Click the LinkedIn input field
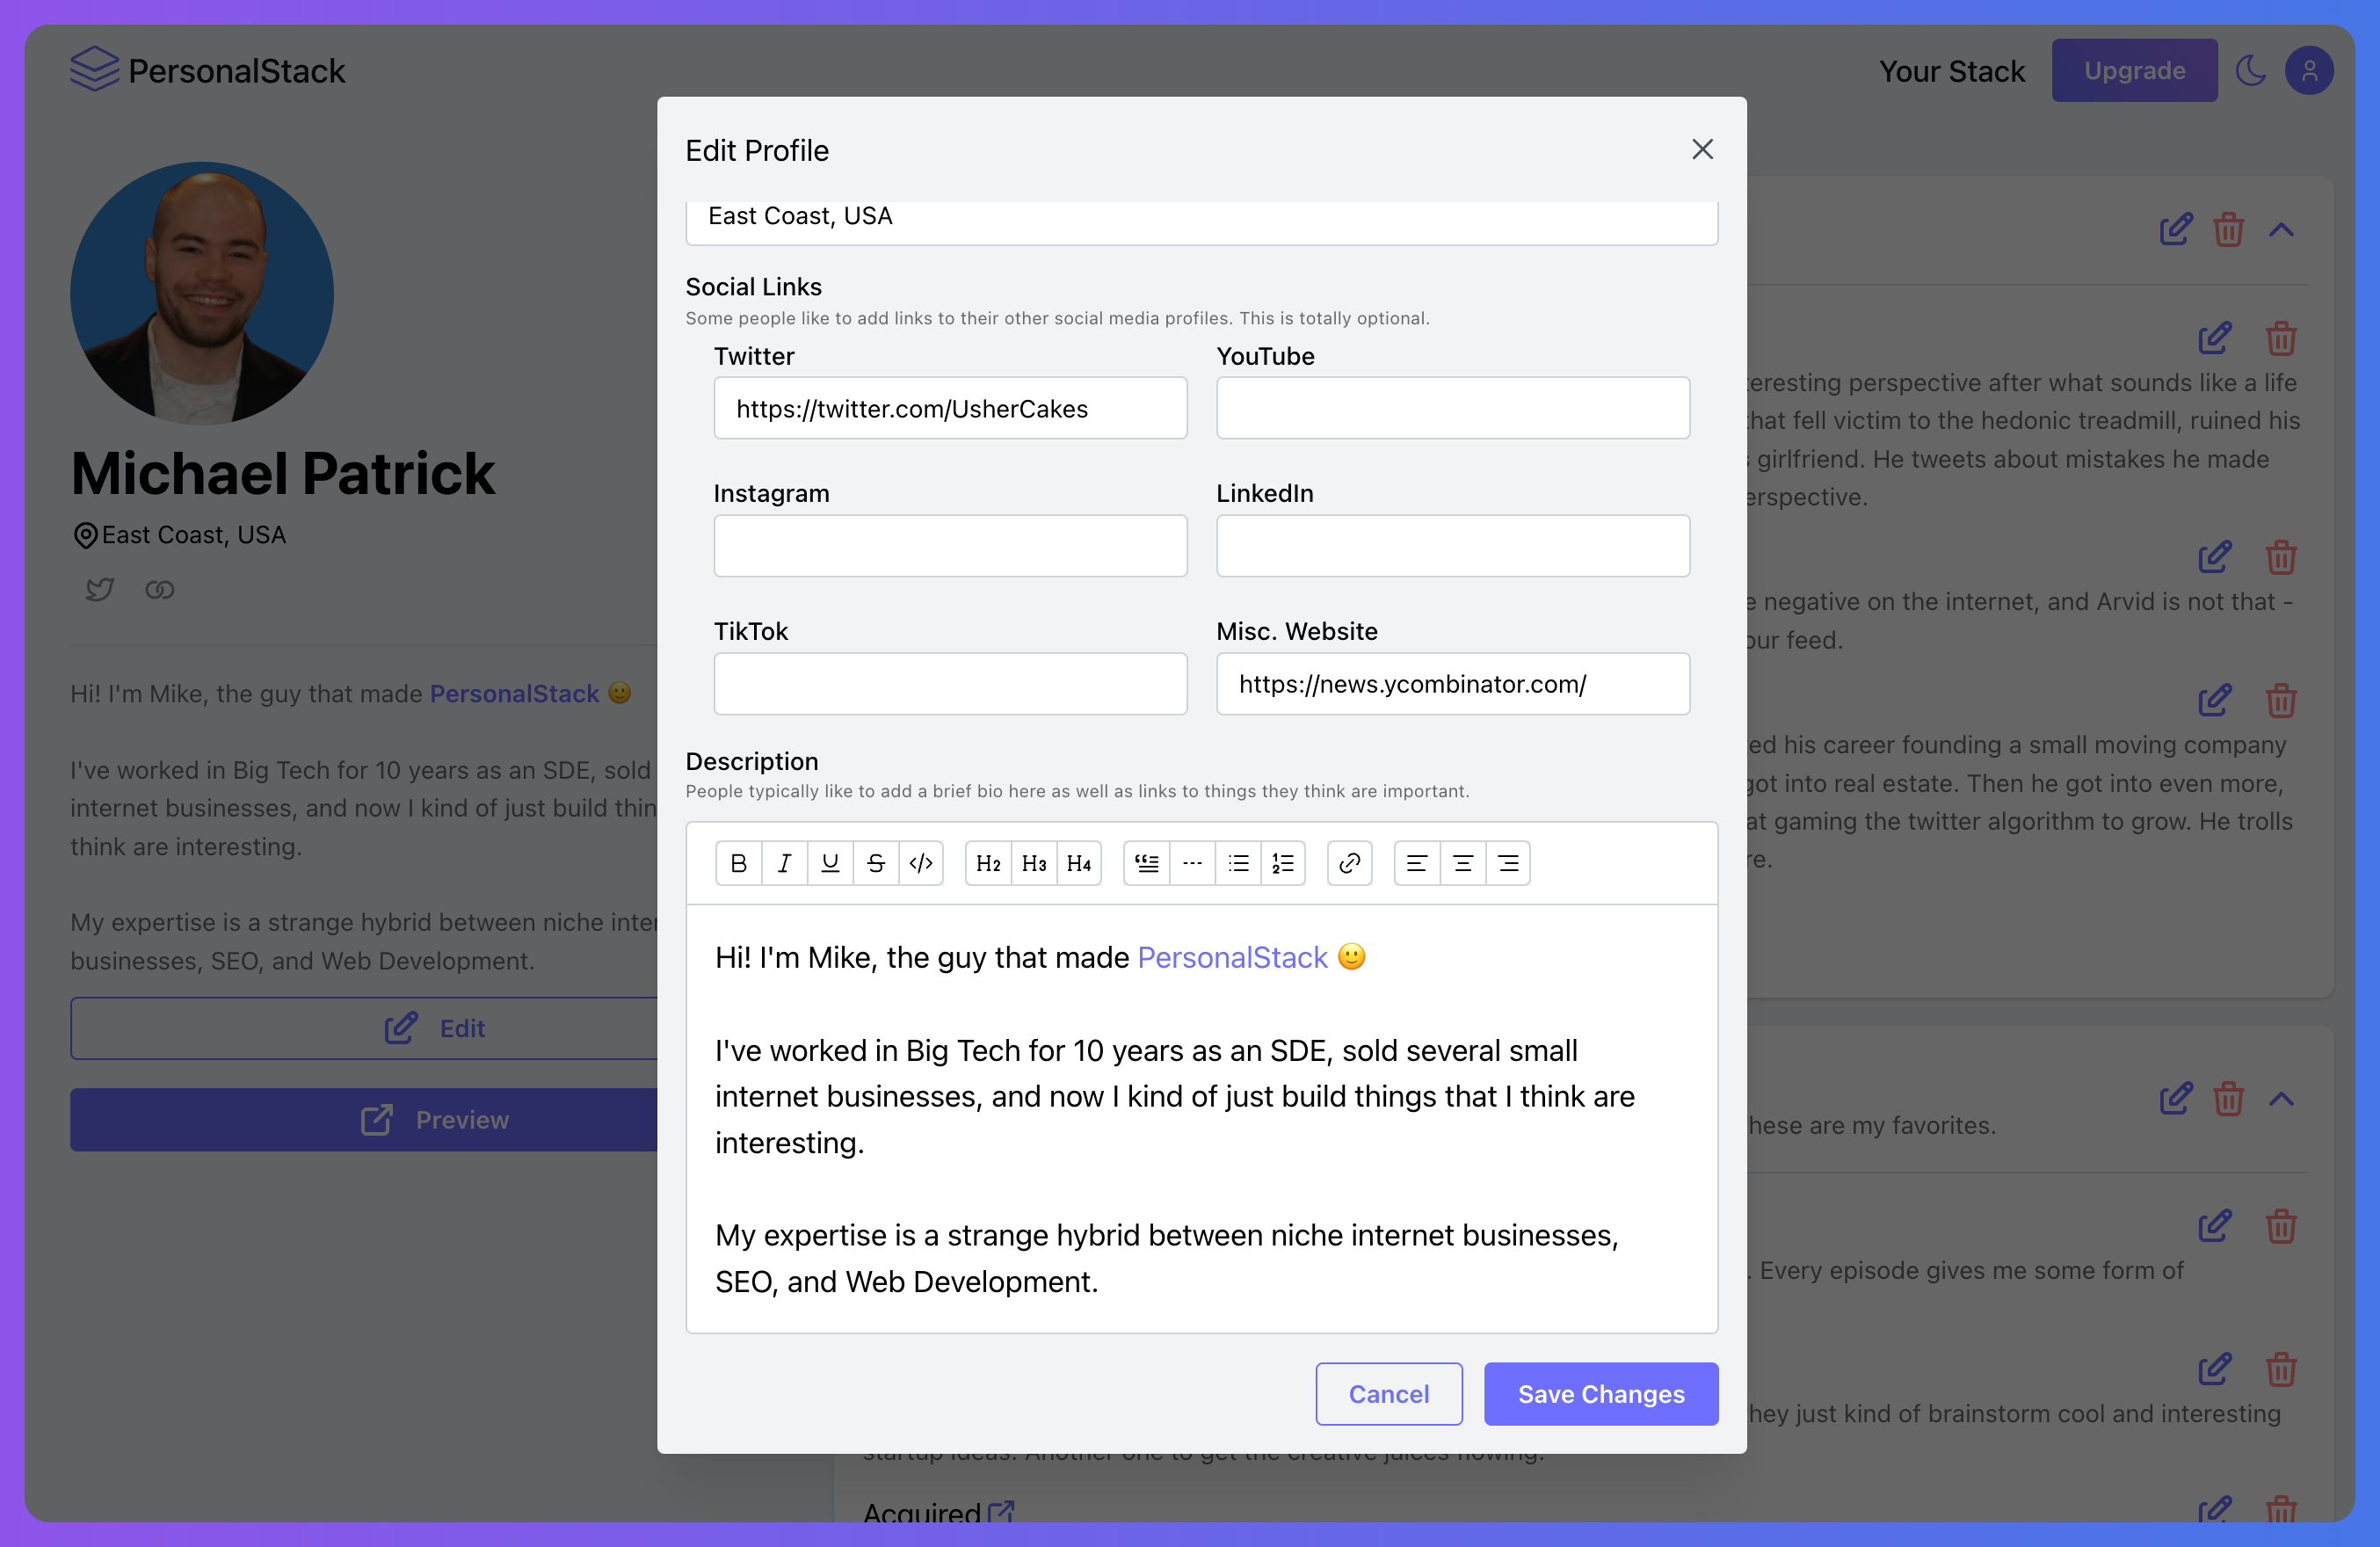 tap(1453, 546)
